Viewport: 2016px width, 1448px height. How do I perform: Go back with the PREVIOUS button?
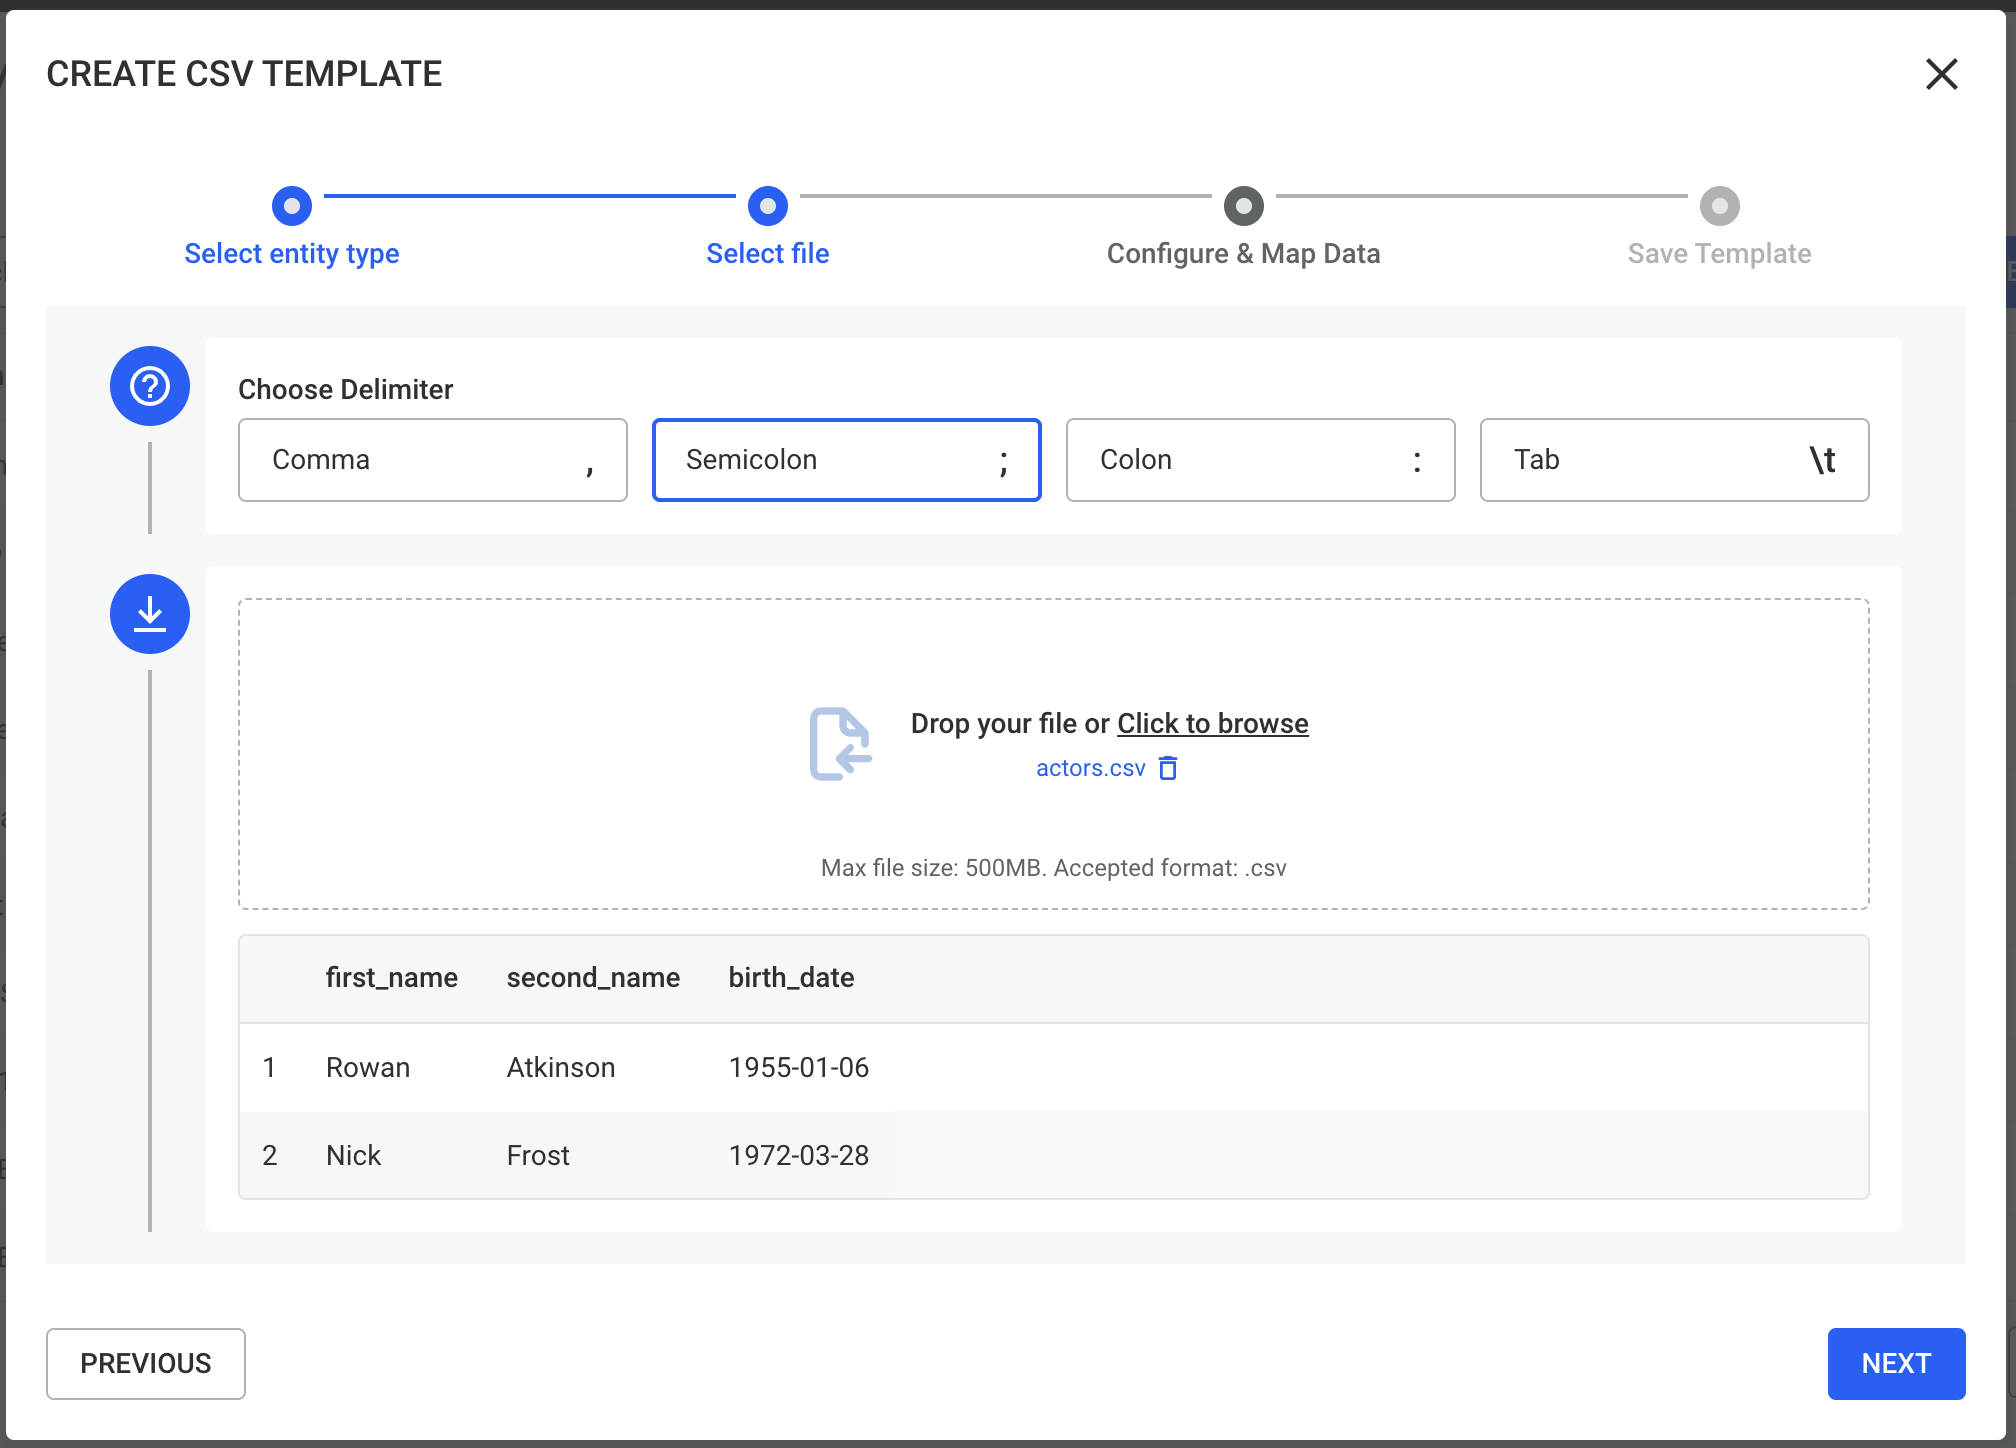(x=146, y=1363)
